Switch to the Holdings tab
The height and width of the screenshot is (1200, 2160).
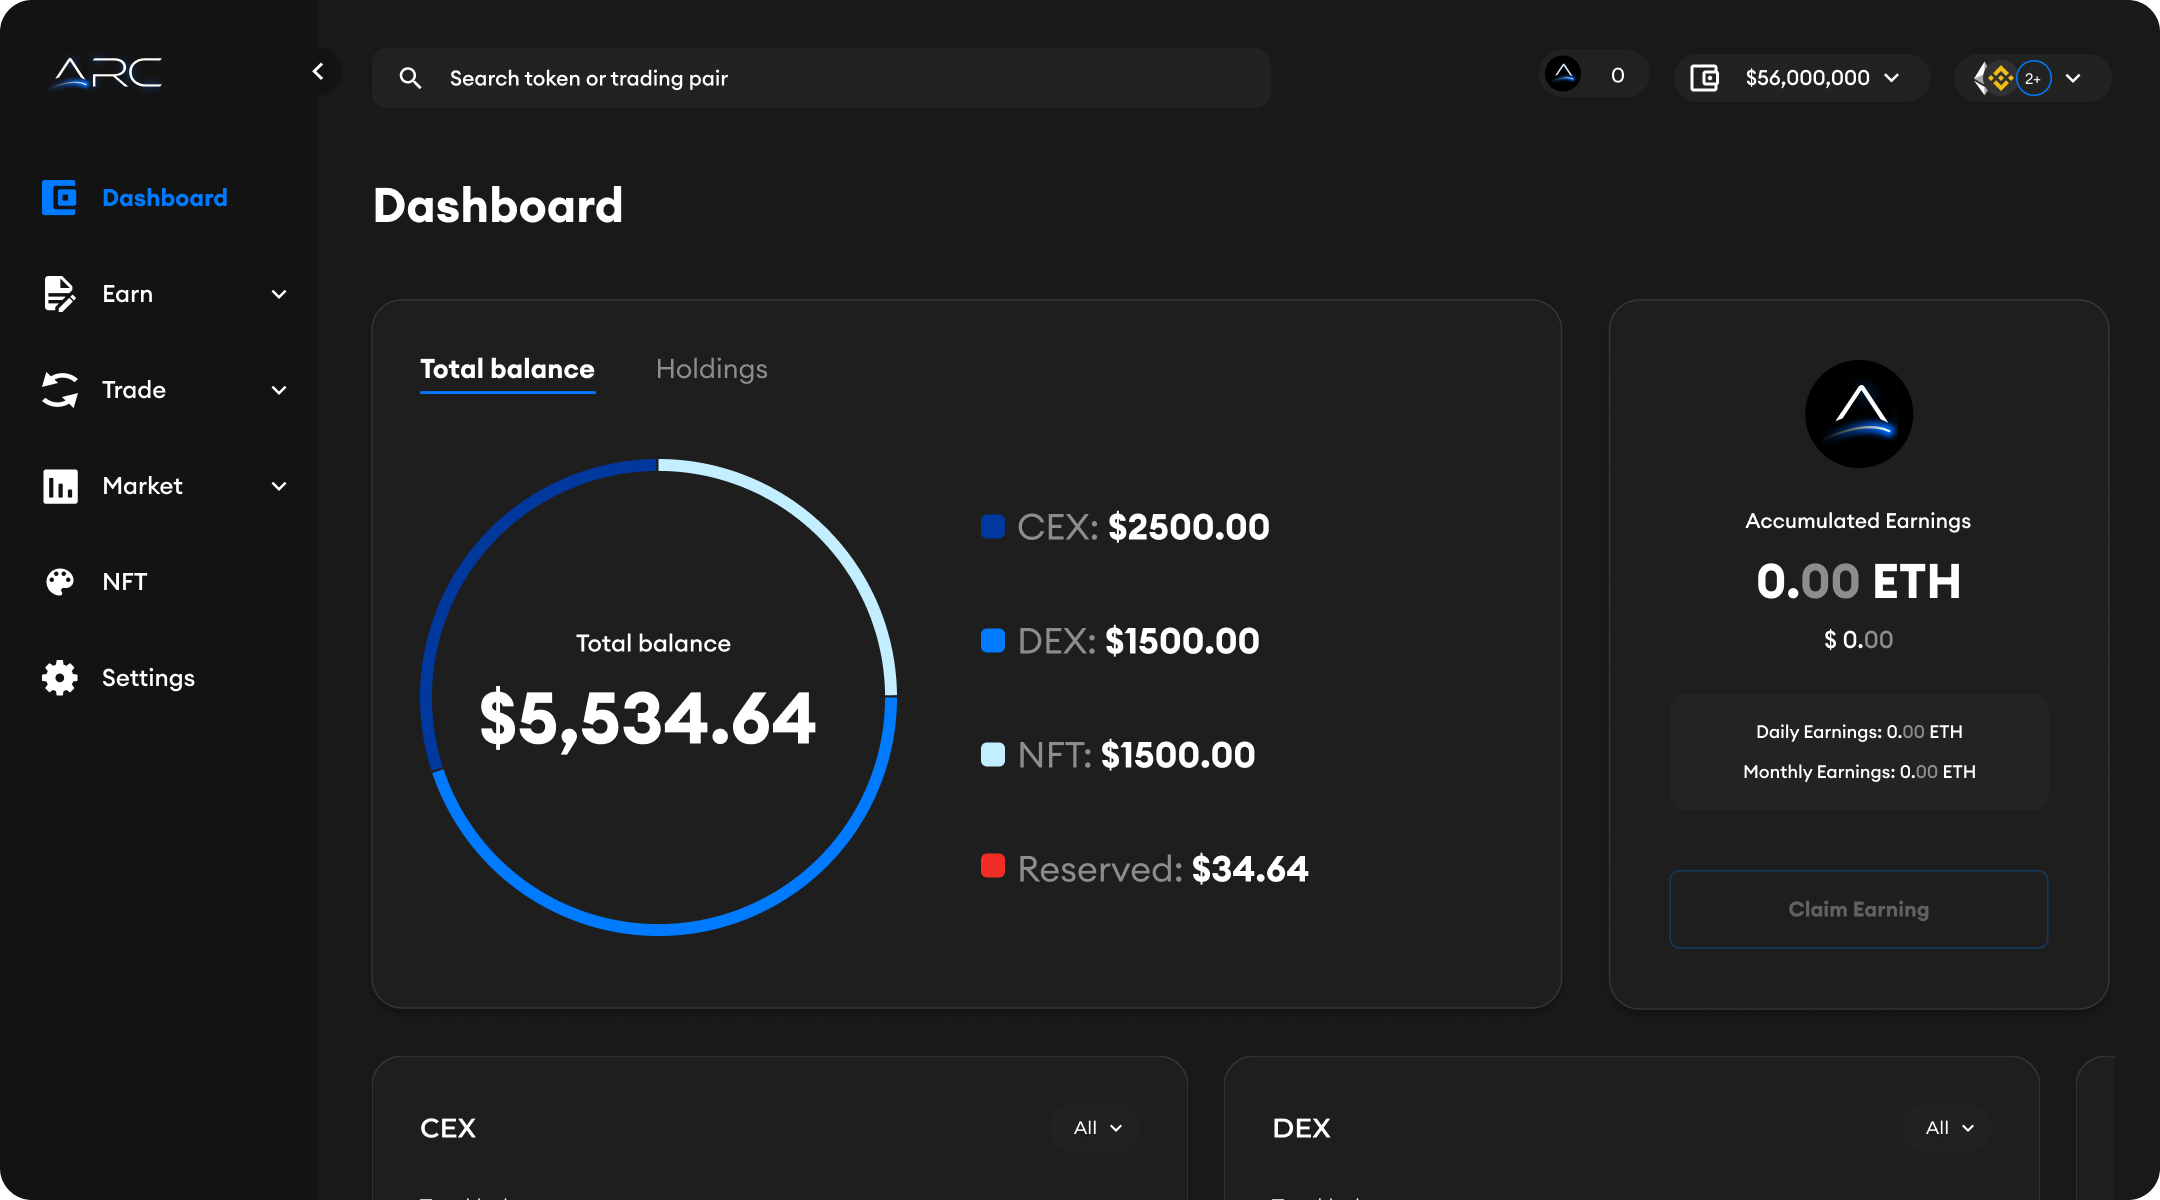click(x=711, y=369)
